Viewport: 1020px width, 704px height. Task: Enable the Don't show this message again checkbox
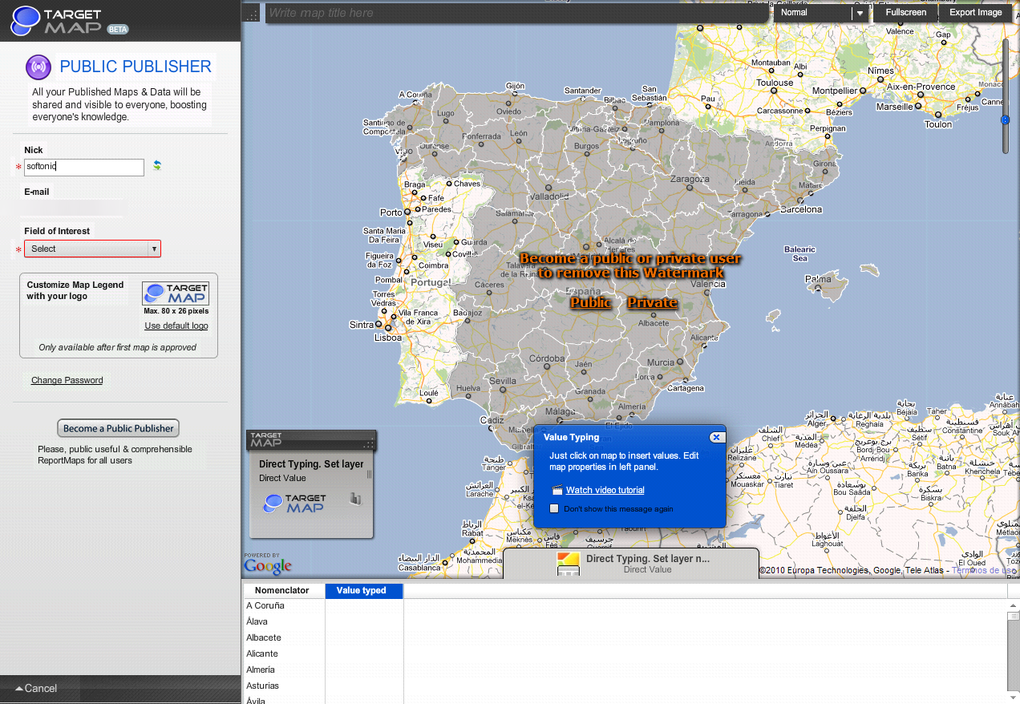[553, 508]
